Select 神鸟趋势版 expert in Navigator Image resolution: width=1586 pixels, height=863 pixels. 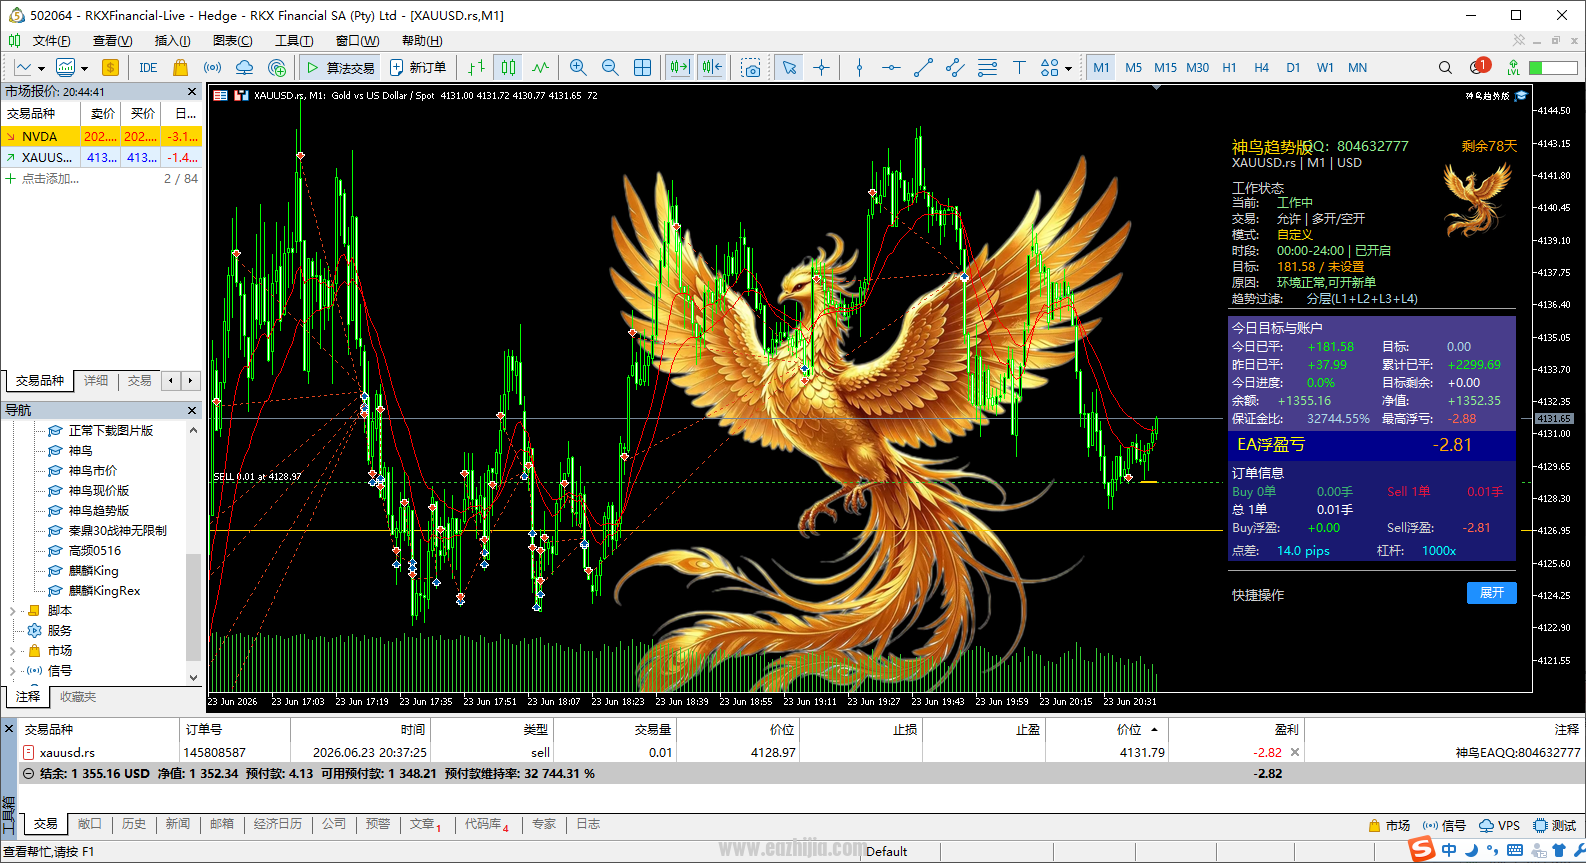(x=98, y=511)
